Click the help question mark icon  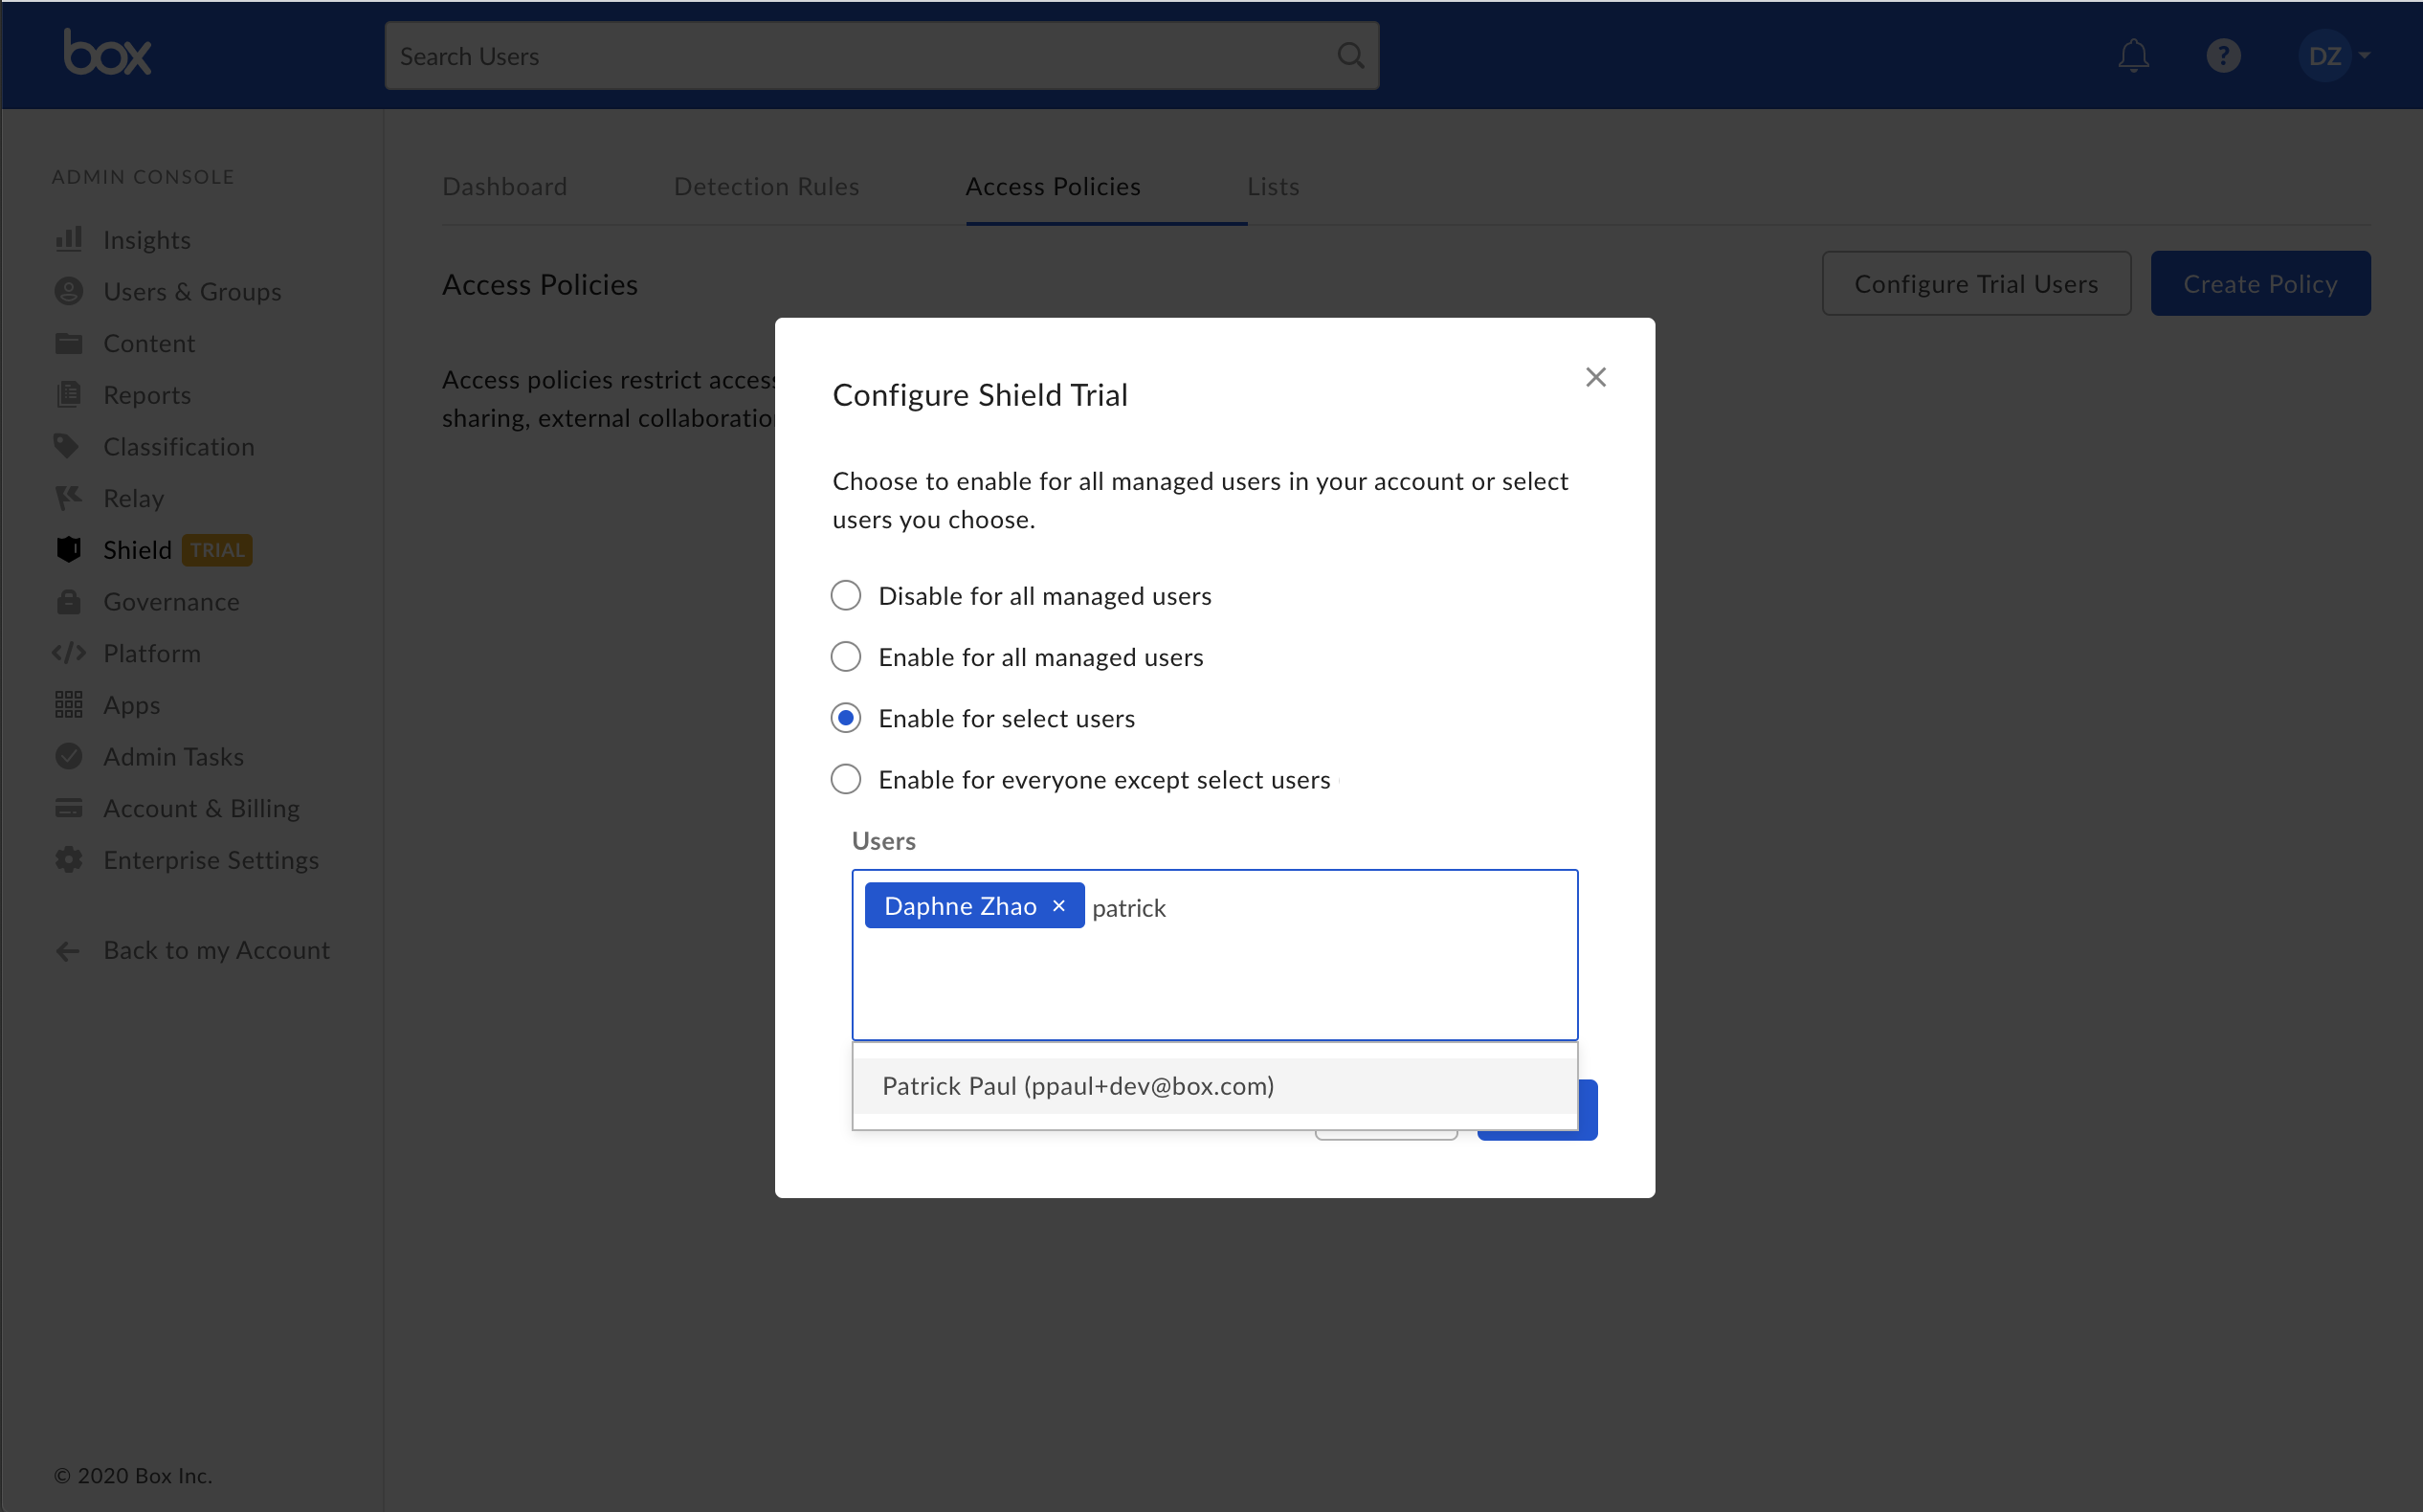click(x=2223, y=56)
